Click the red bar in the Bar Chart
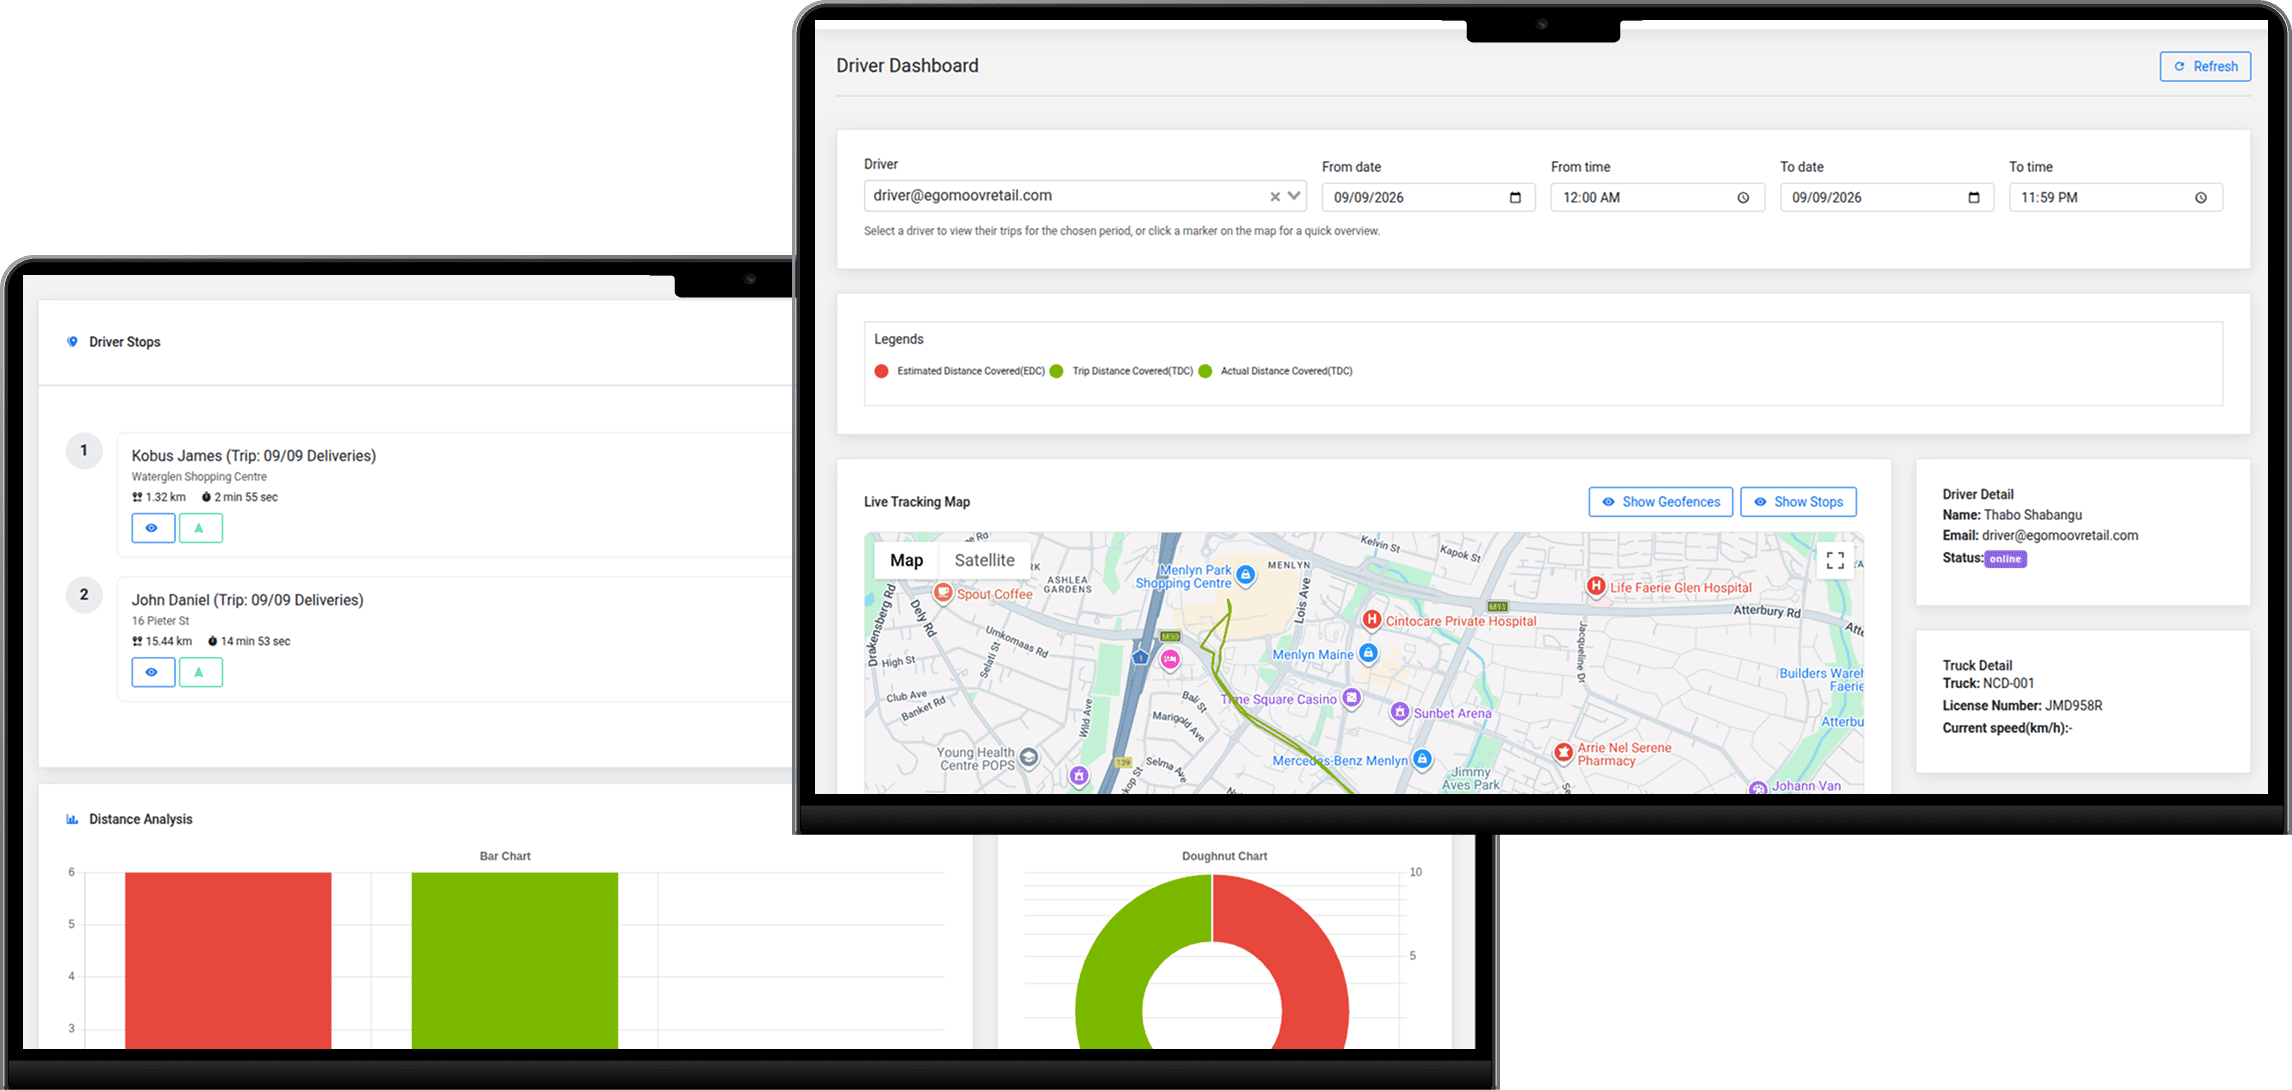 pyautogui.click(x=228, y=960)
